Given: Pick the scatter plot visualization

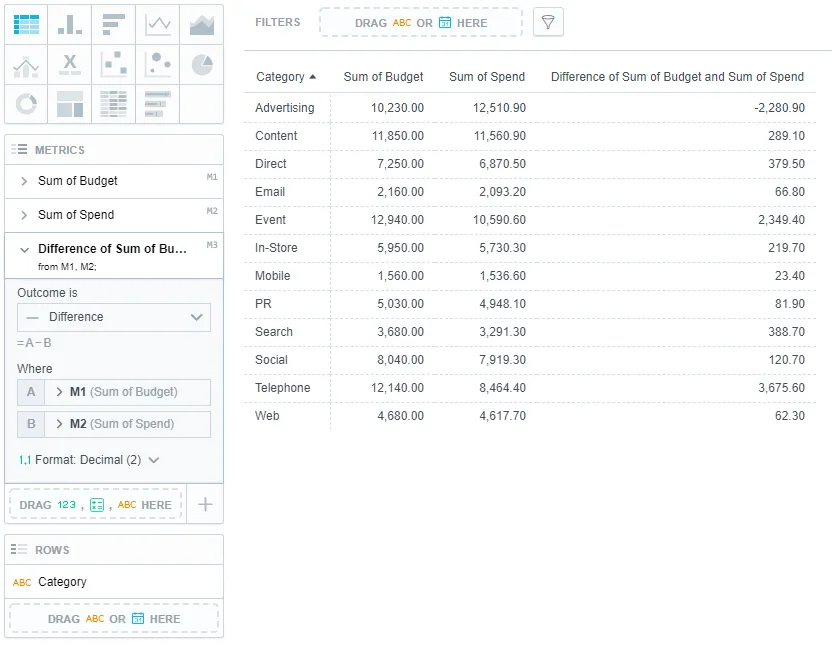Looking at the screenshot, I should (114, 63).
